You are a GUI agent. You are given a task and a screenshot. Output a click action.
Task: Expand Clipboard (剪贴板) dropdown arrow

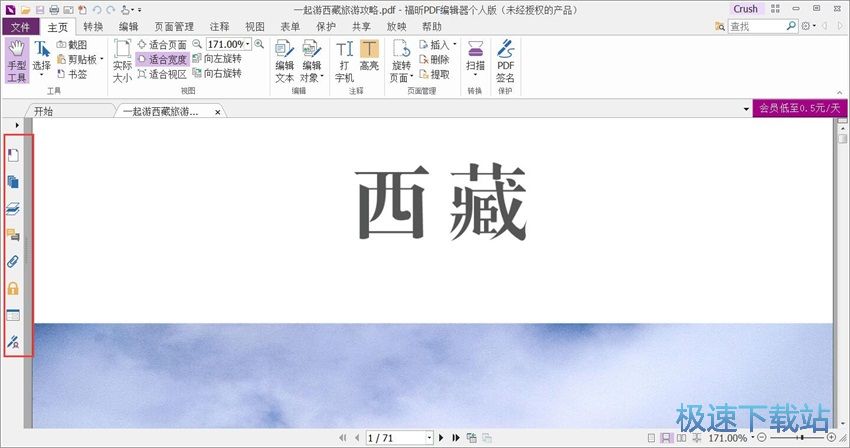pyautogui.click(x=102, y=59)
